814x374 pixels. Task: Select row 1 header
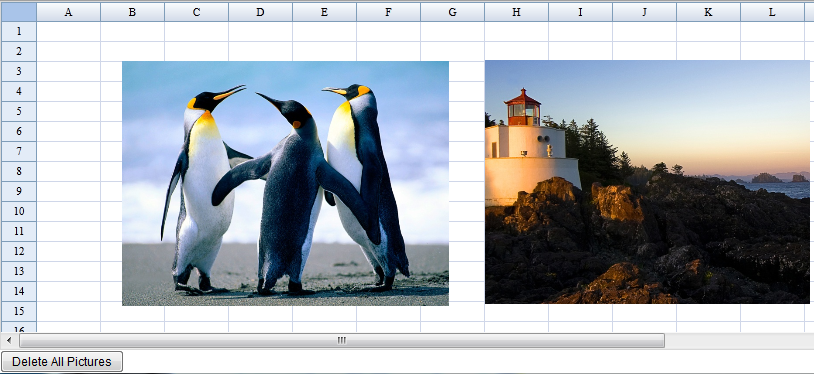pos(19,31)
